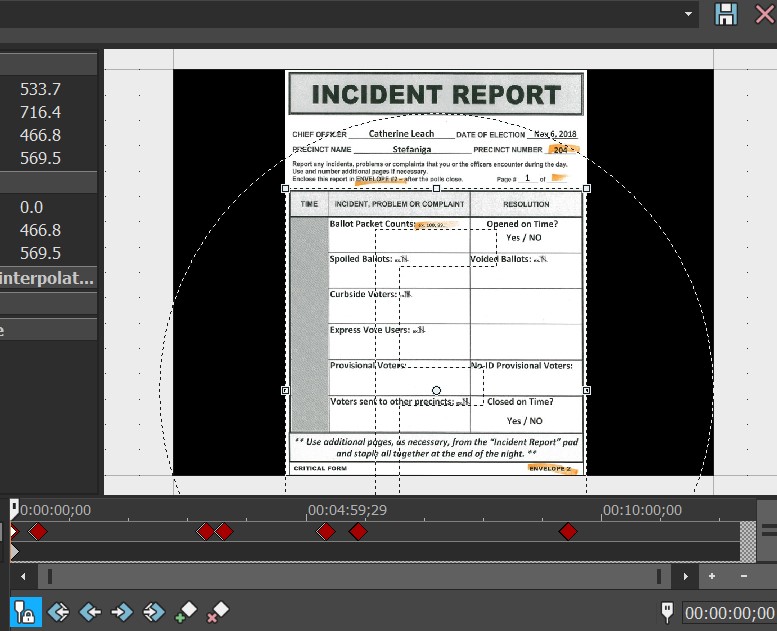Click the horizontal timeline scrollbar thumb
Viewport: 777px width, 631px height.
(354, 576)
